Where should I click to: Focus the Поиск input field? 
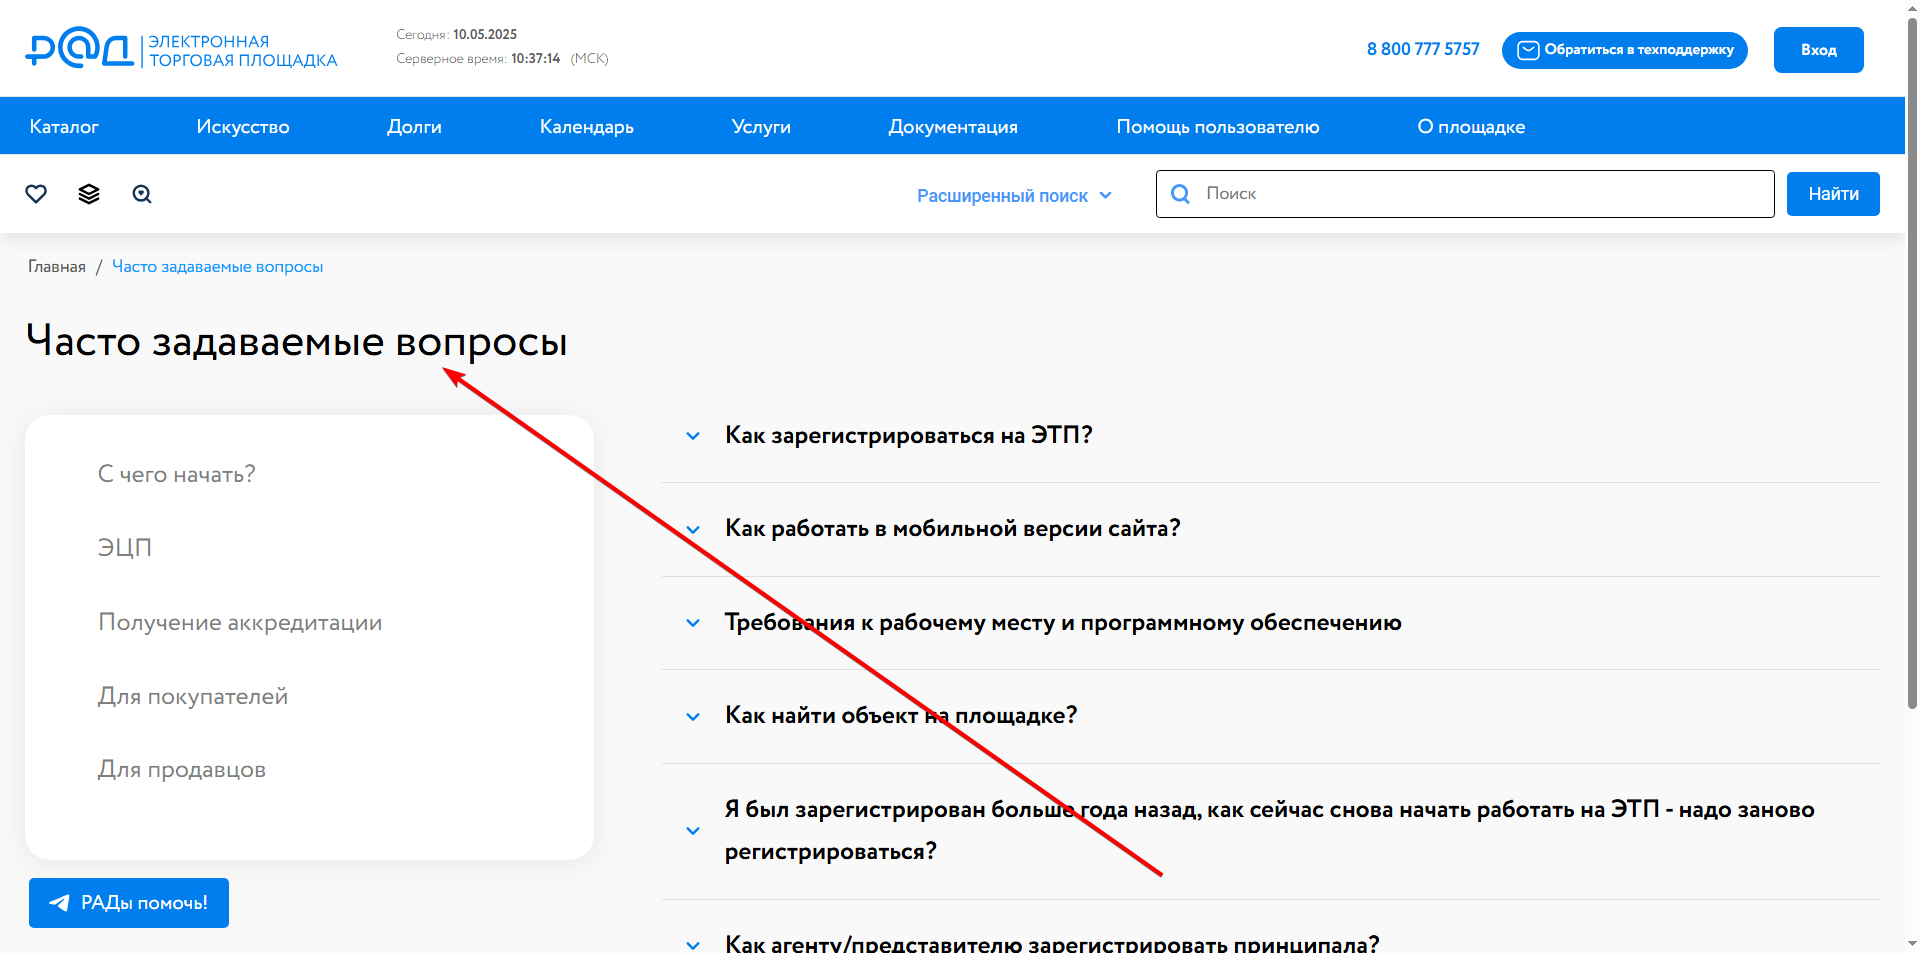click(x=1465, y=194)
